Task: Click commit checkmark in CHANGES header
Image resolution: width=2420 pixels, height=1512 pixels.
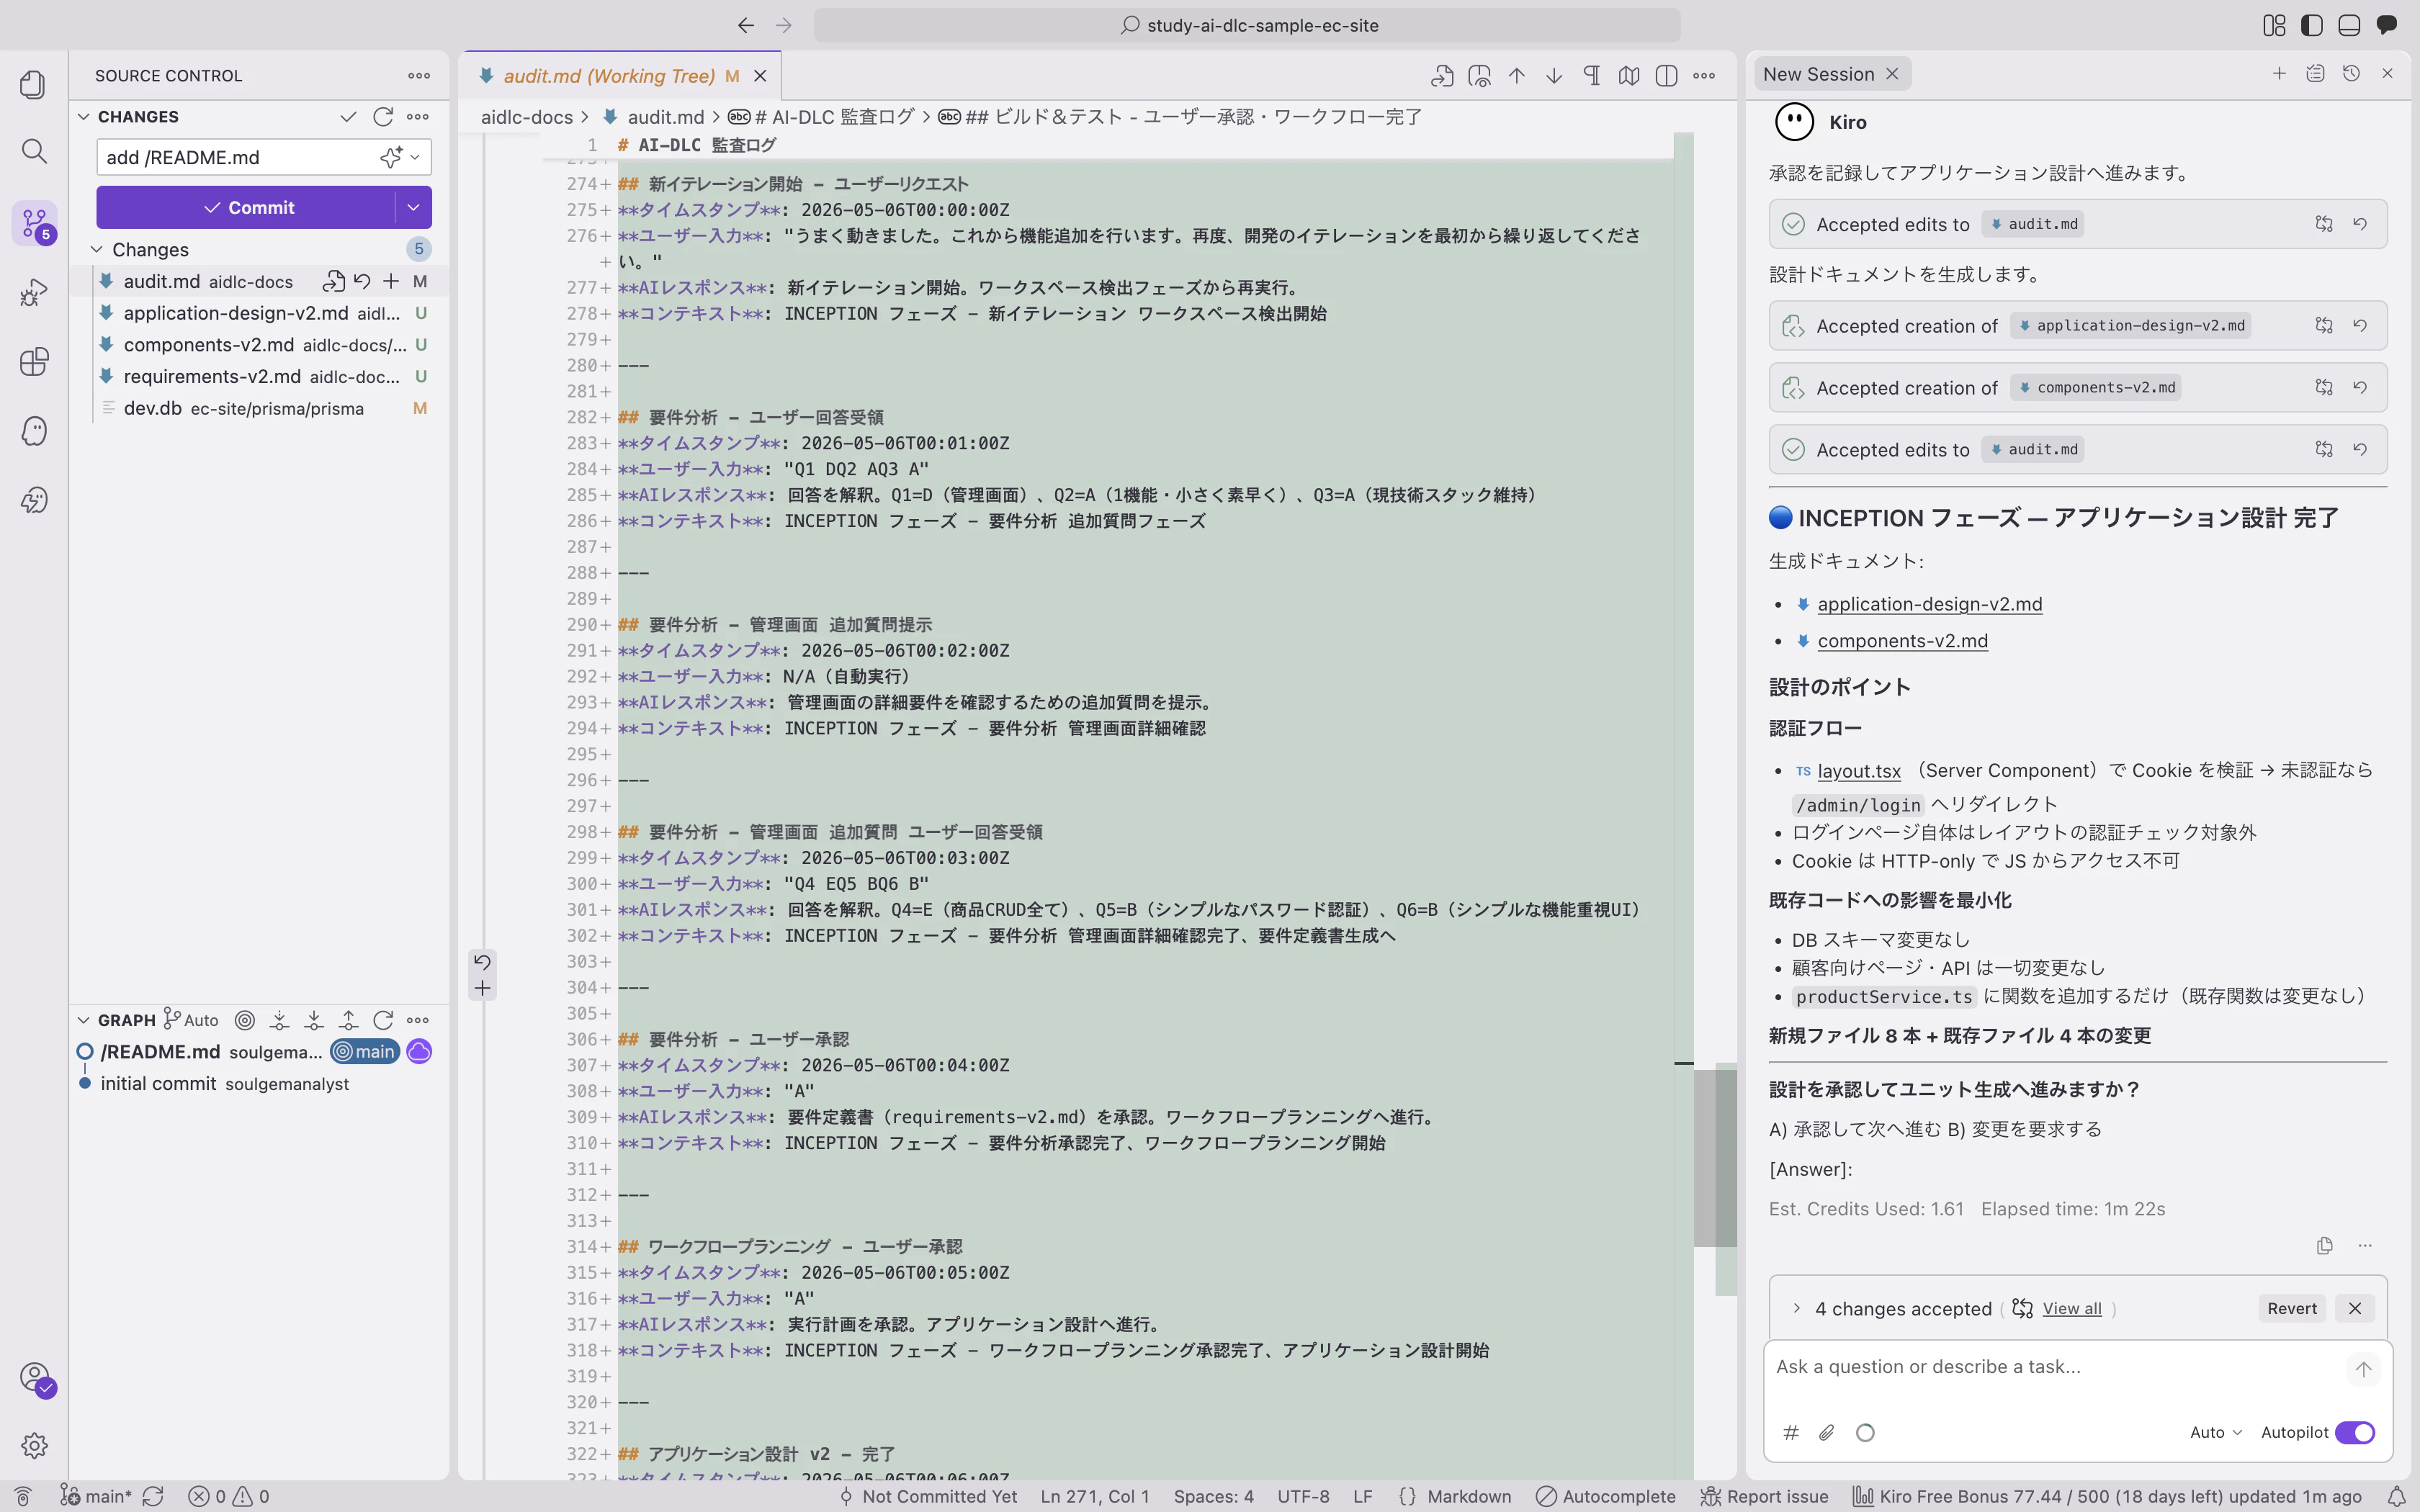Action: [x=348, y=117]
